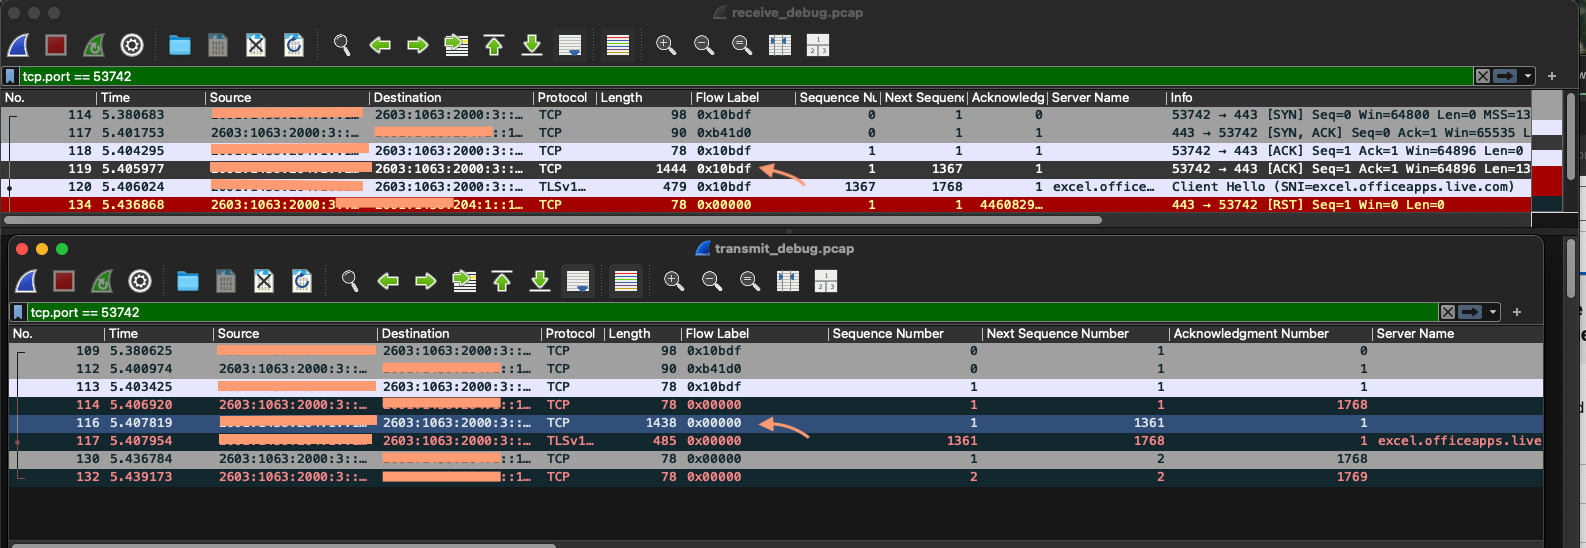Open saved filter bookmarks in transmit_debug window
Screen dimensions: 1586x548
18,312
